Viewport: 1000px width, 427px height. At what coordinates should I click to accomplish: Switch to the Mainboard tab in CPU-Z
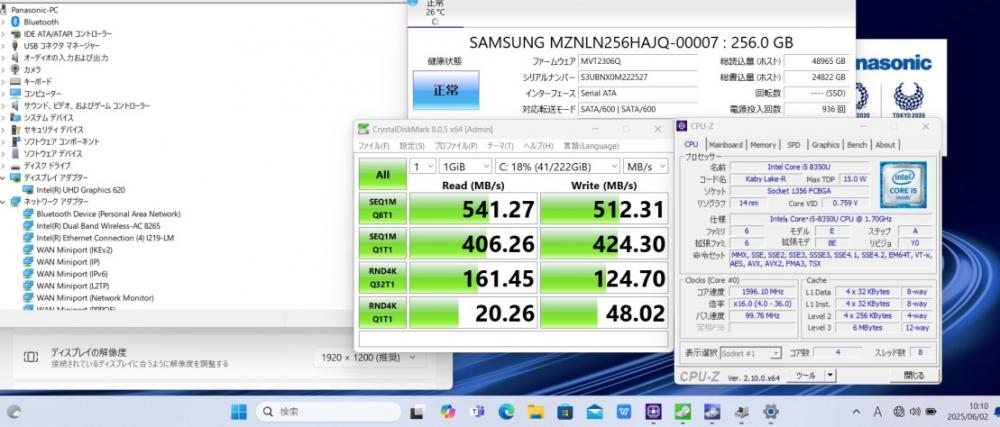coord(726,145)
